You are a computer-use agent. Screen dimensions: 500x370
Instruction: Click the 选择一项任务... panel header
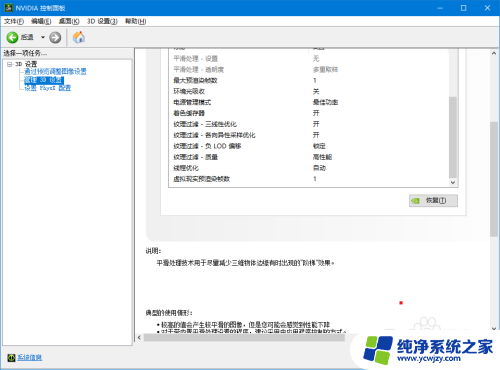(25, 53)
